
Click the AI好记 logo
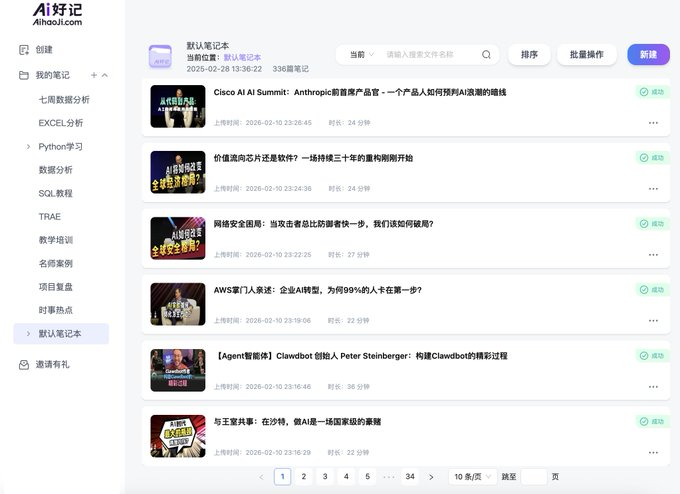point(57,13)
